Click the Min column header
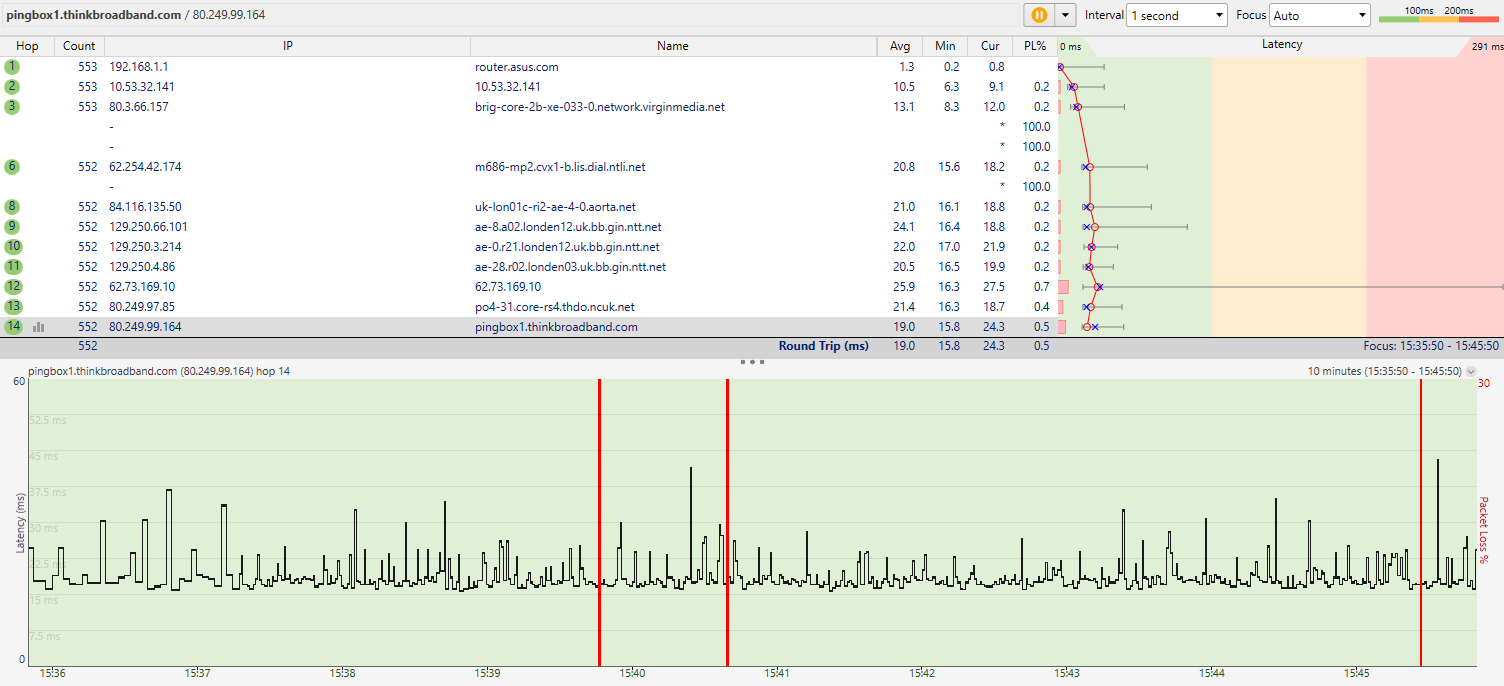Viewport: 1504px width, 686px height. [945, 46]
